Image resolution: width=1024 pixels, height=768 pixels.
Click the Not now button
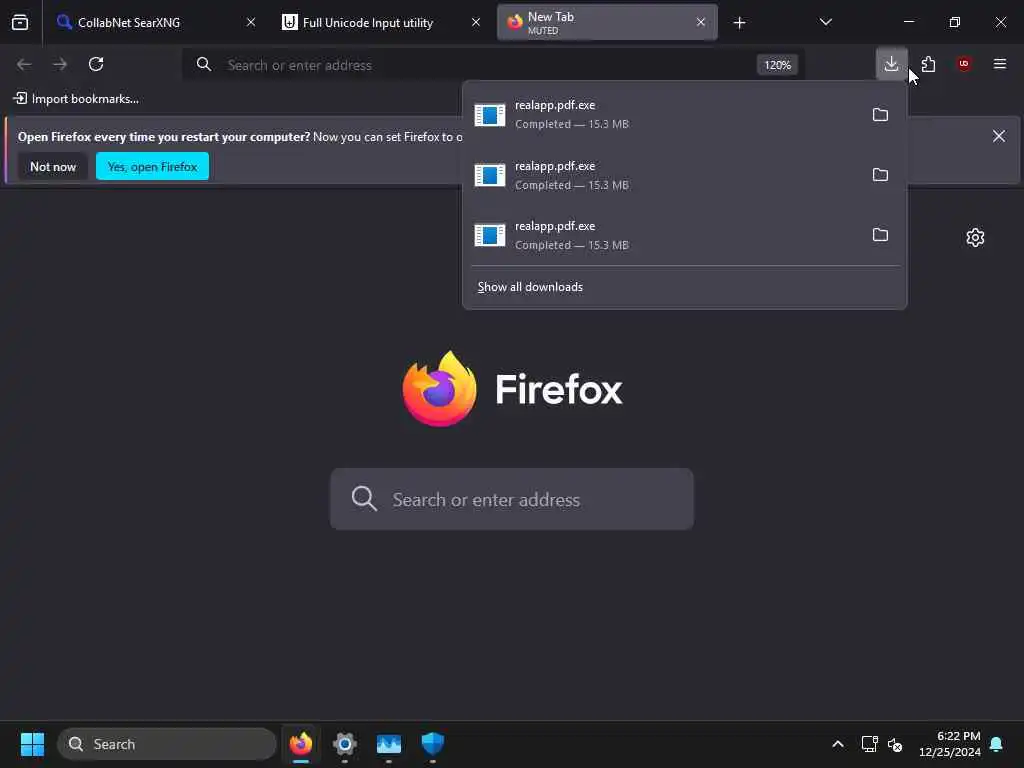pos(53,167)
